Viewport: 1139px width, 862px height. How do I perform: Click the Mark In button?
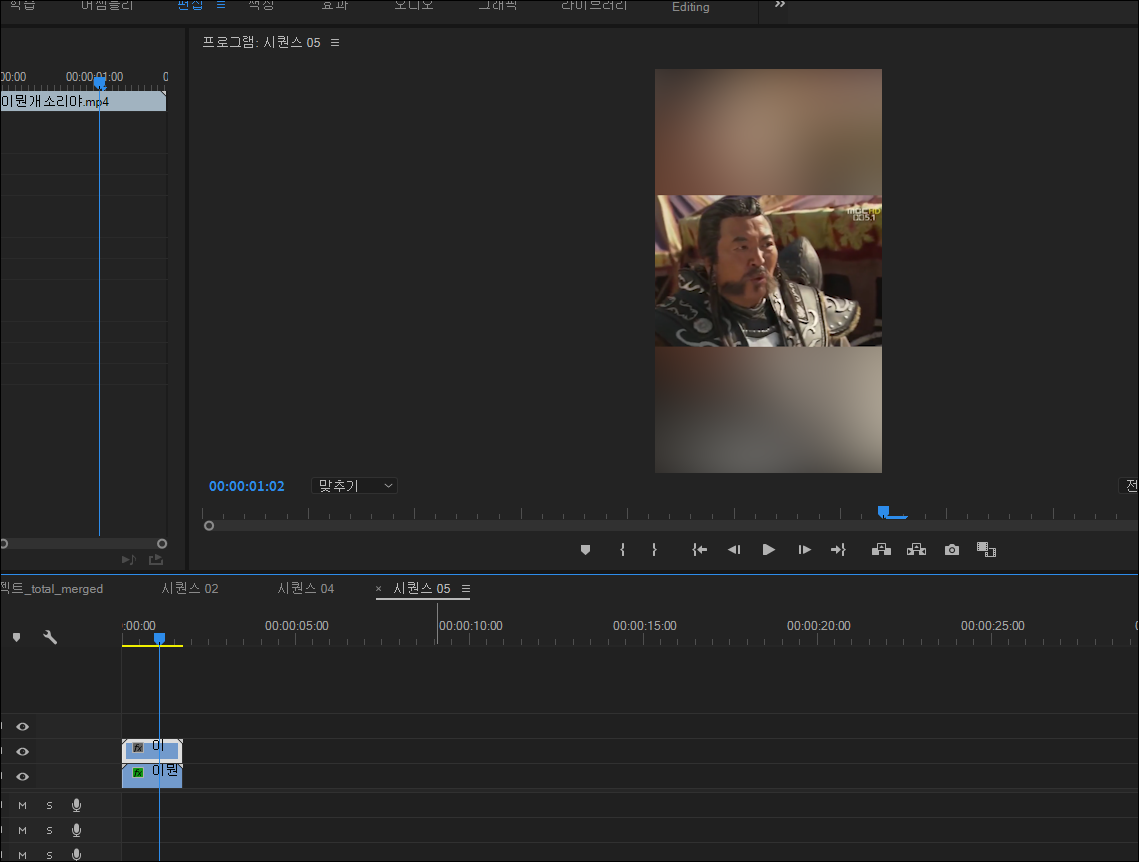tap(623, 550)
